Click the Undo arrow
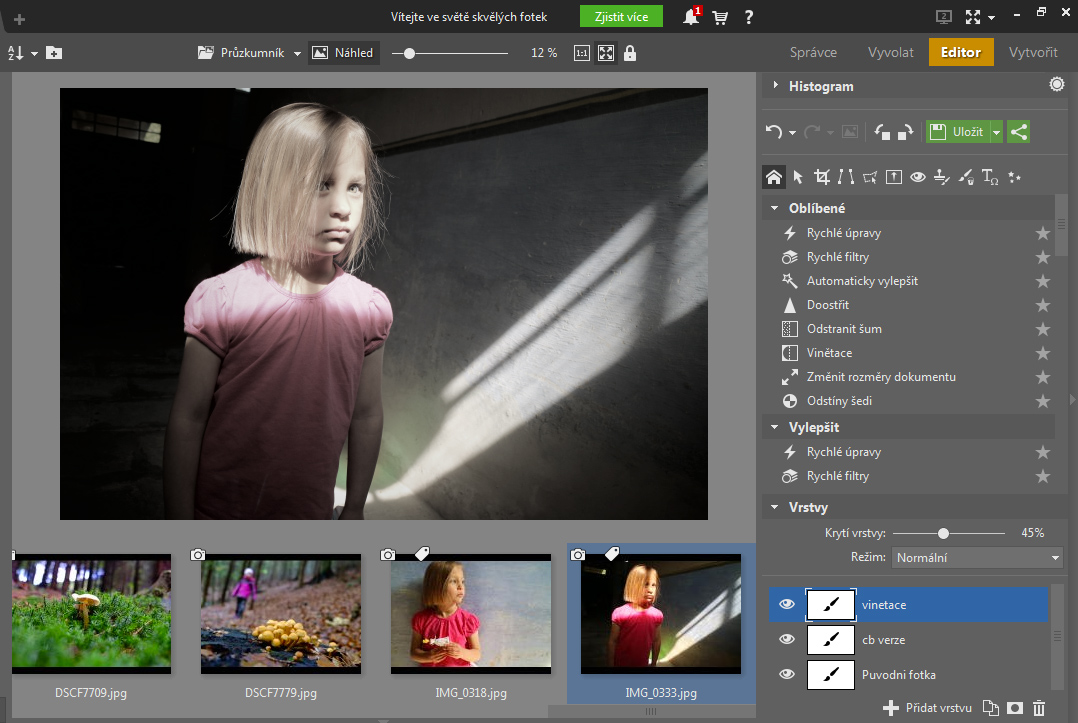This screenshot has width=1078, height=723. click(x=773, y=131)
